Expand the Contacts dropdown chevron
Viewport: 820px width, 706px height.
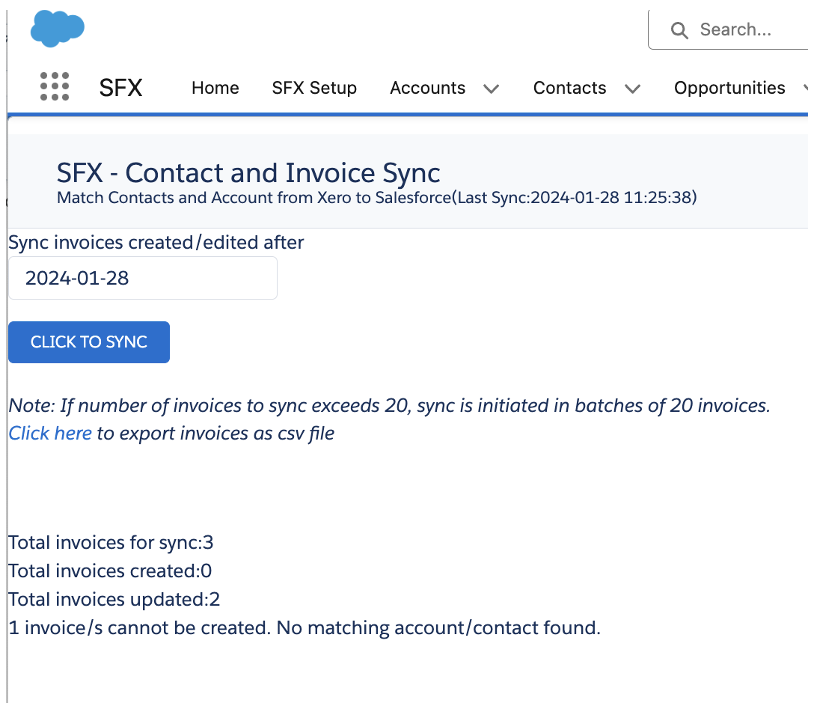[x=632, y=89]
